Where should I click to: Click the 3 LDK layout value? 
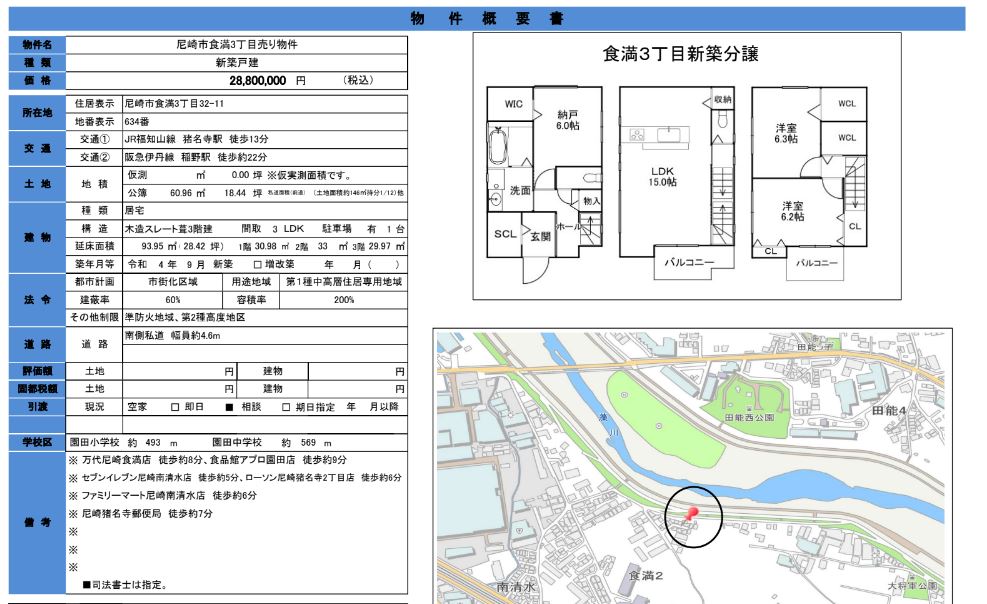pyautogui.click(x=288, y=228)
